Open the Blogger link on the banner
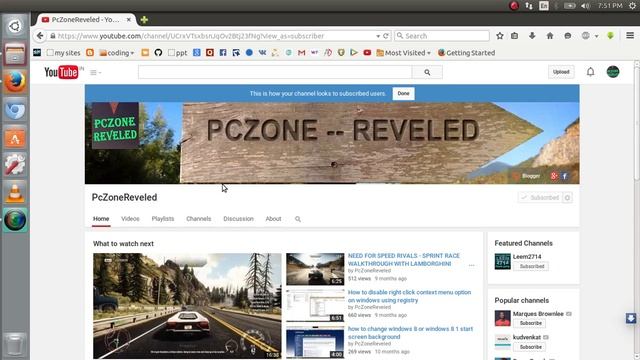Viewport: 640px width, 360px height. (x=527, y=176)
